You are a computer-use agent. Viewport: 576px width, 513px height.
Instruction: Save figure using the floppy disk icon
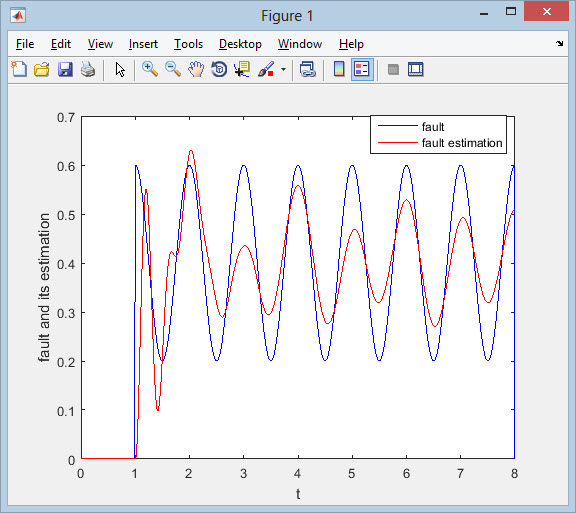point(65,69)
